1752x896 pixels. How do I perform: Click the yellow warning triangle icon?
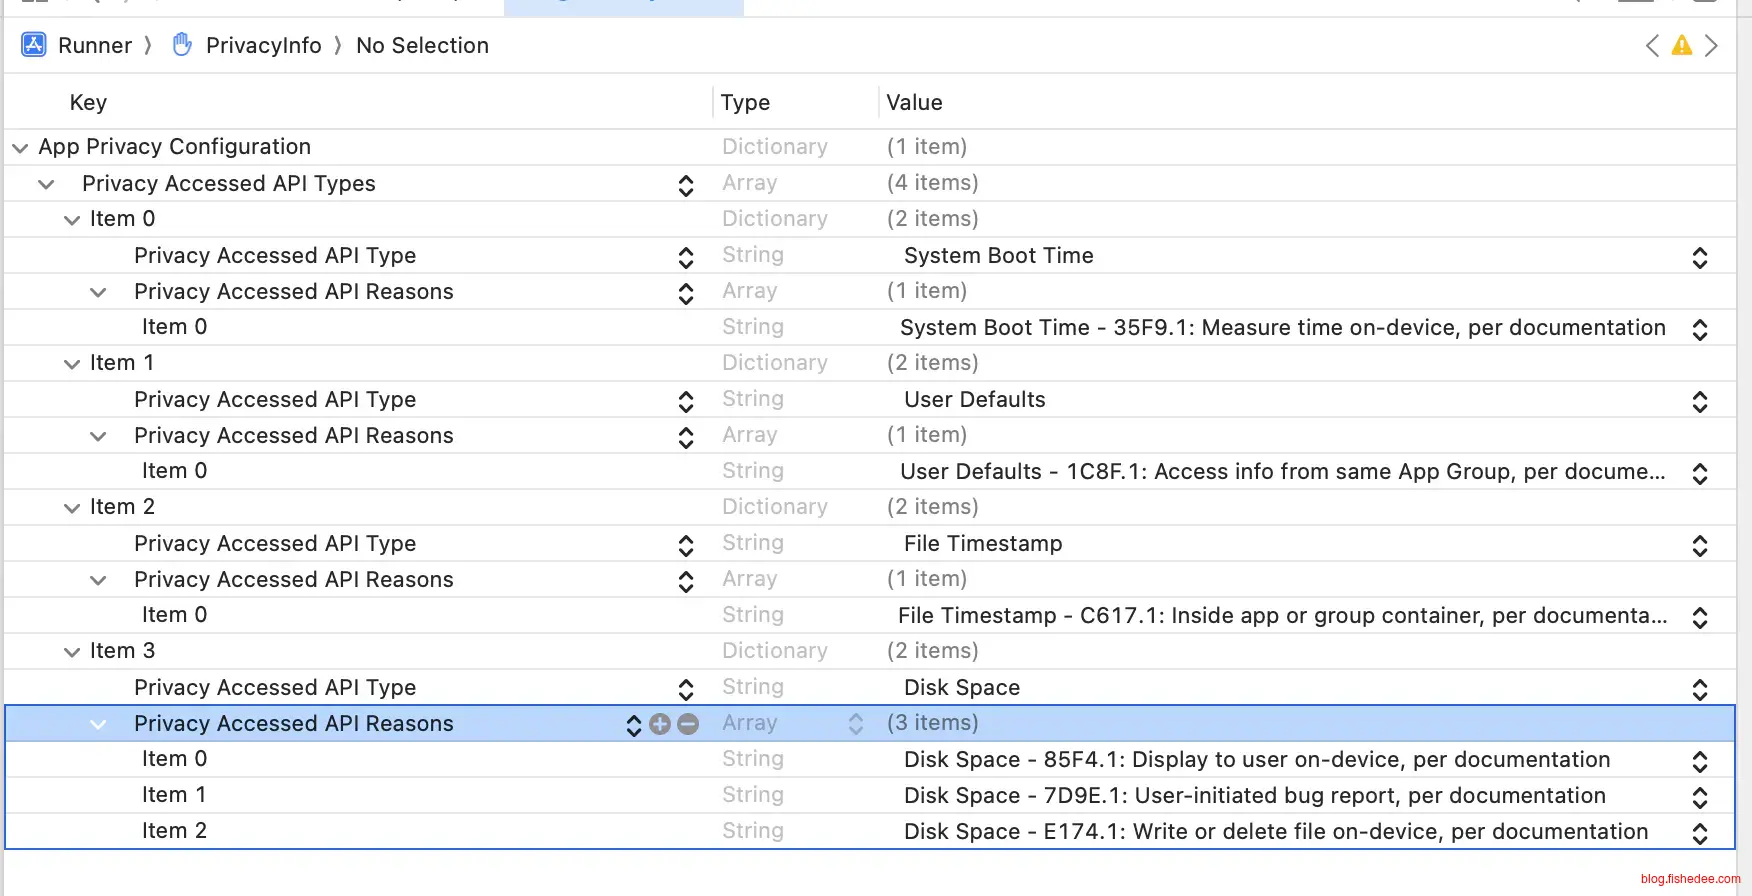pos(1682,46)
